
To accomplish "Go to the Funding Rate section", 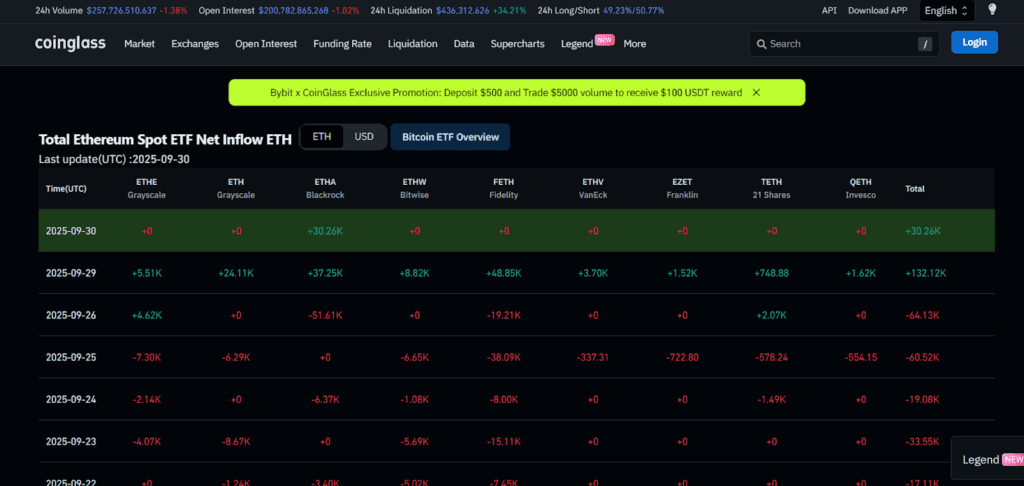I will [342, 44].
